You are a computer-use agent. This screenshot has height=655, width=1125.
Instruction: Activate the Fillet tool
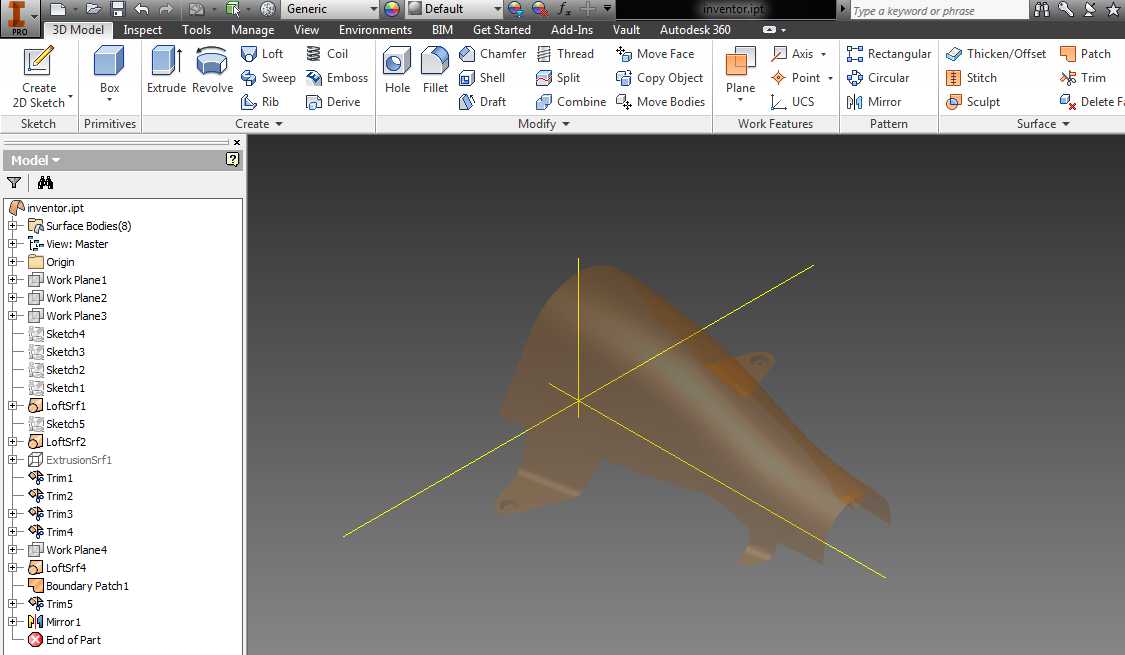tap(435, 70)
